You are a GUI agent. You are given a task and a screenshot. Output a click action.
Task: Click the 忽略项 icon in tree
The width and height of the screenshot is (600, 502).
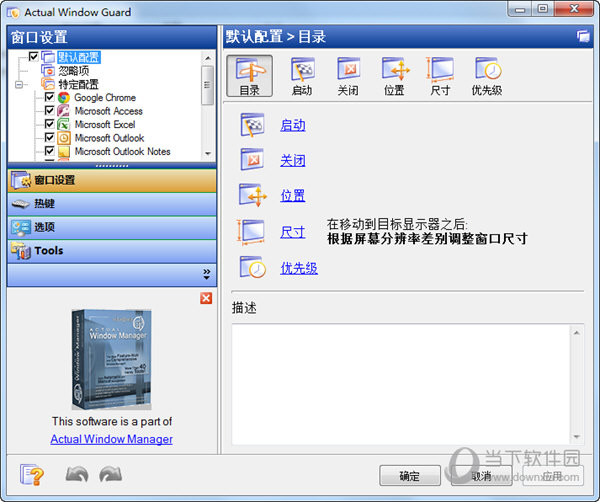[x=48, y=71]
